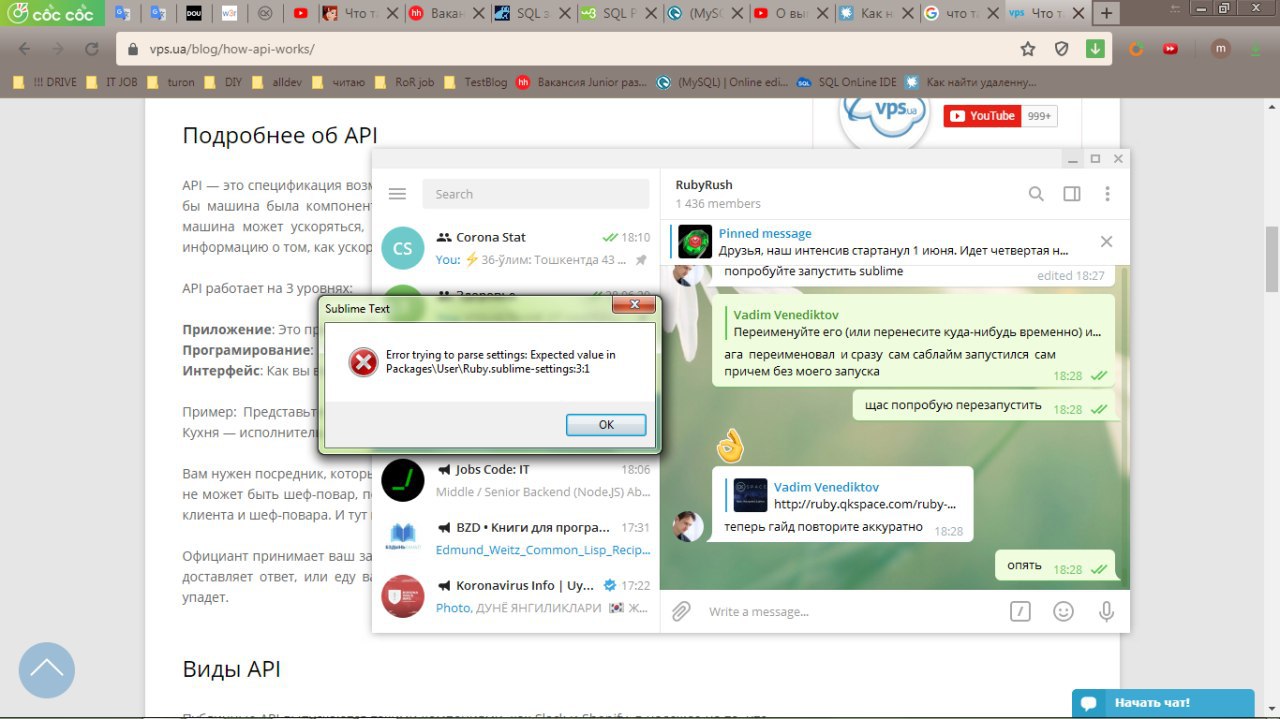Search within the RubyRush chat
The image size is (1280, 719).
[x=1037, y=194]
